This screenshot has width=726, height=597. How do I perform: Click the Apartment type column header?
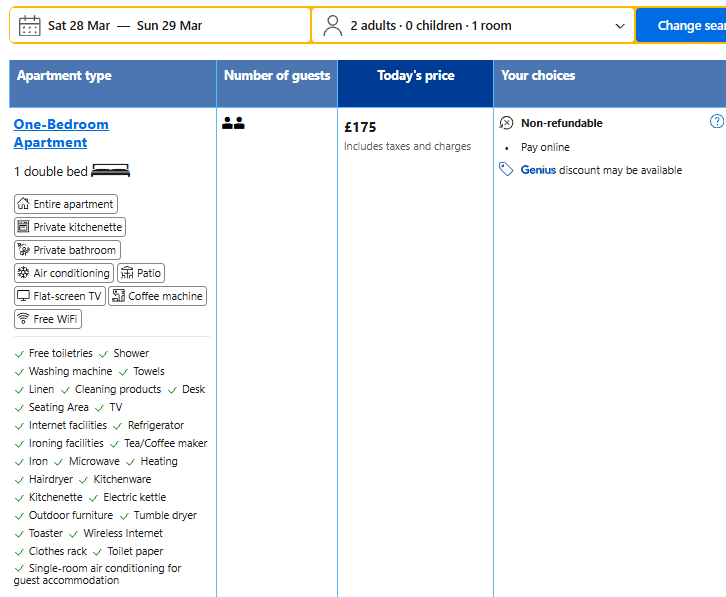(x=113, y=84)
